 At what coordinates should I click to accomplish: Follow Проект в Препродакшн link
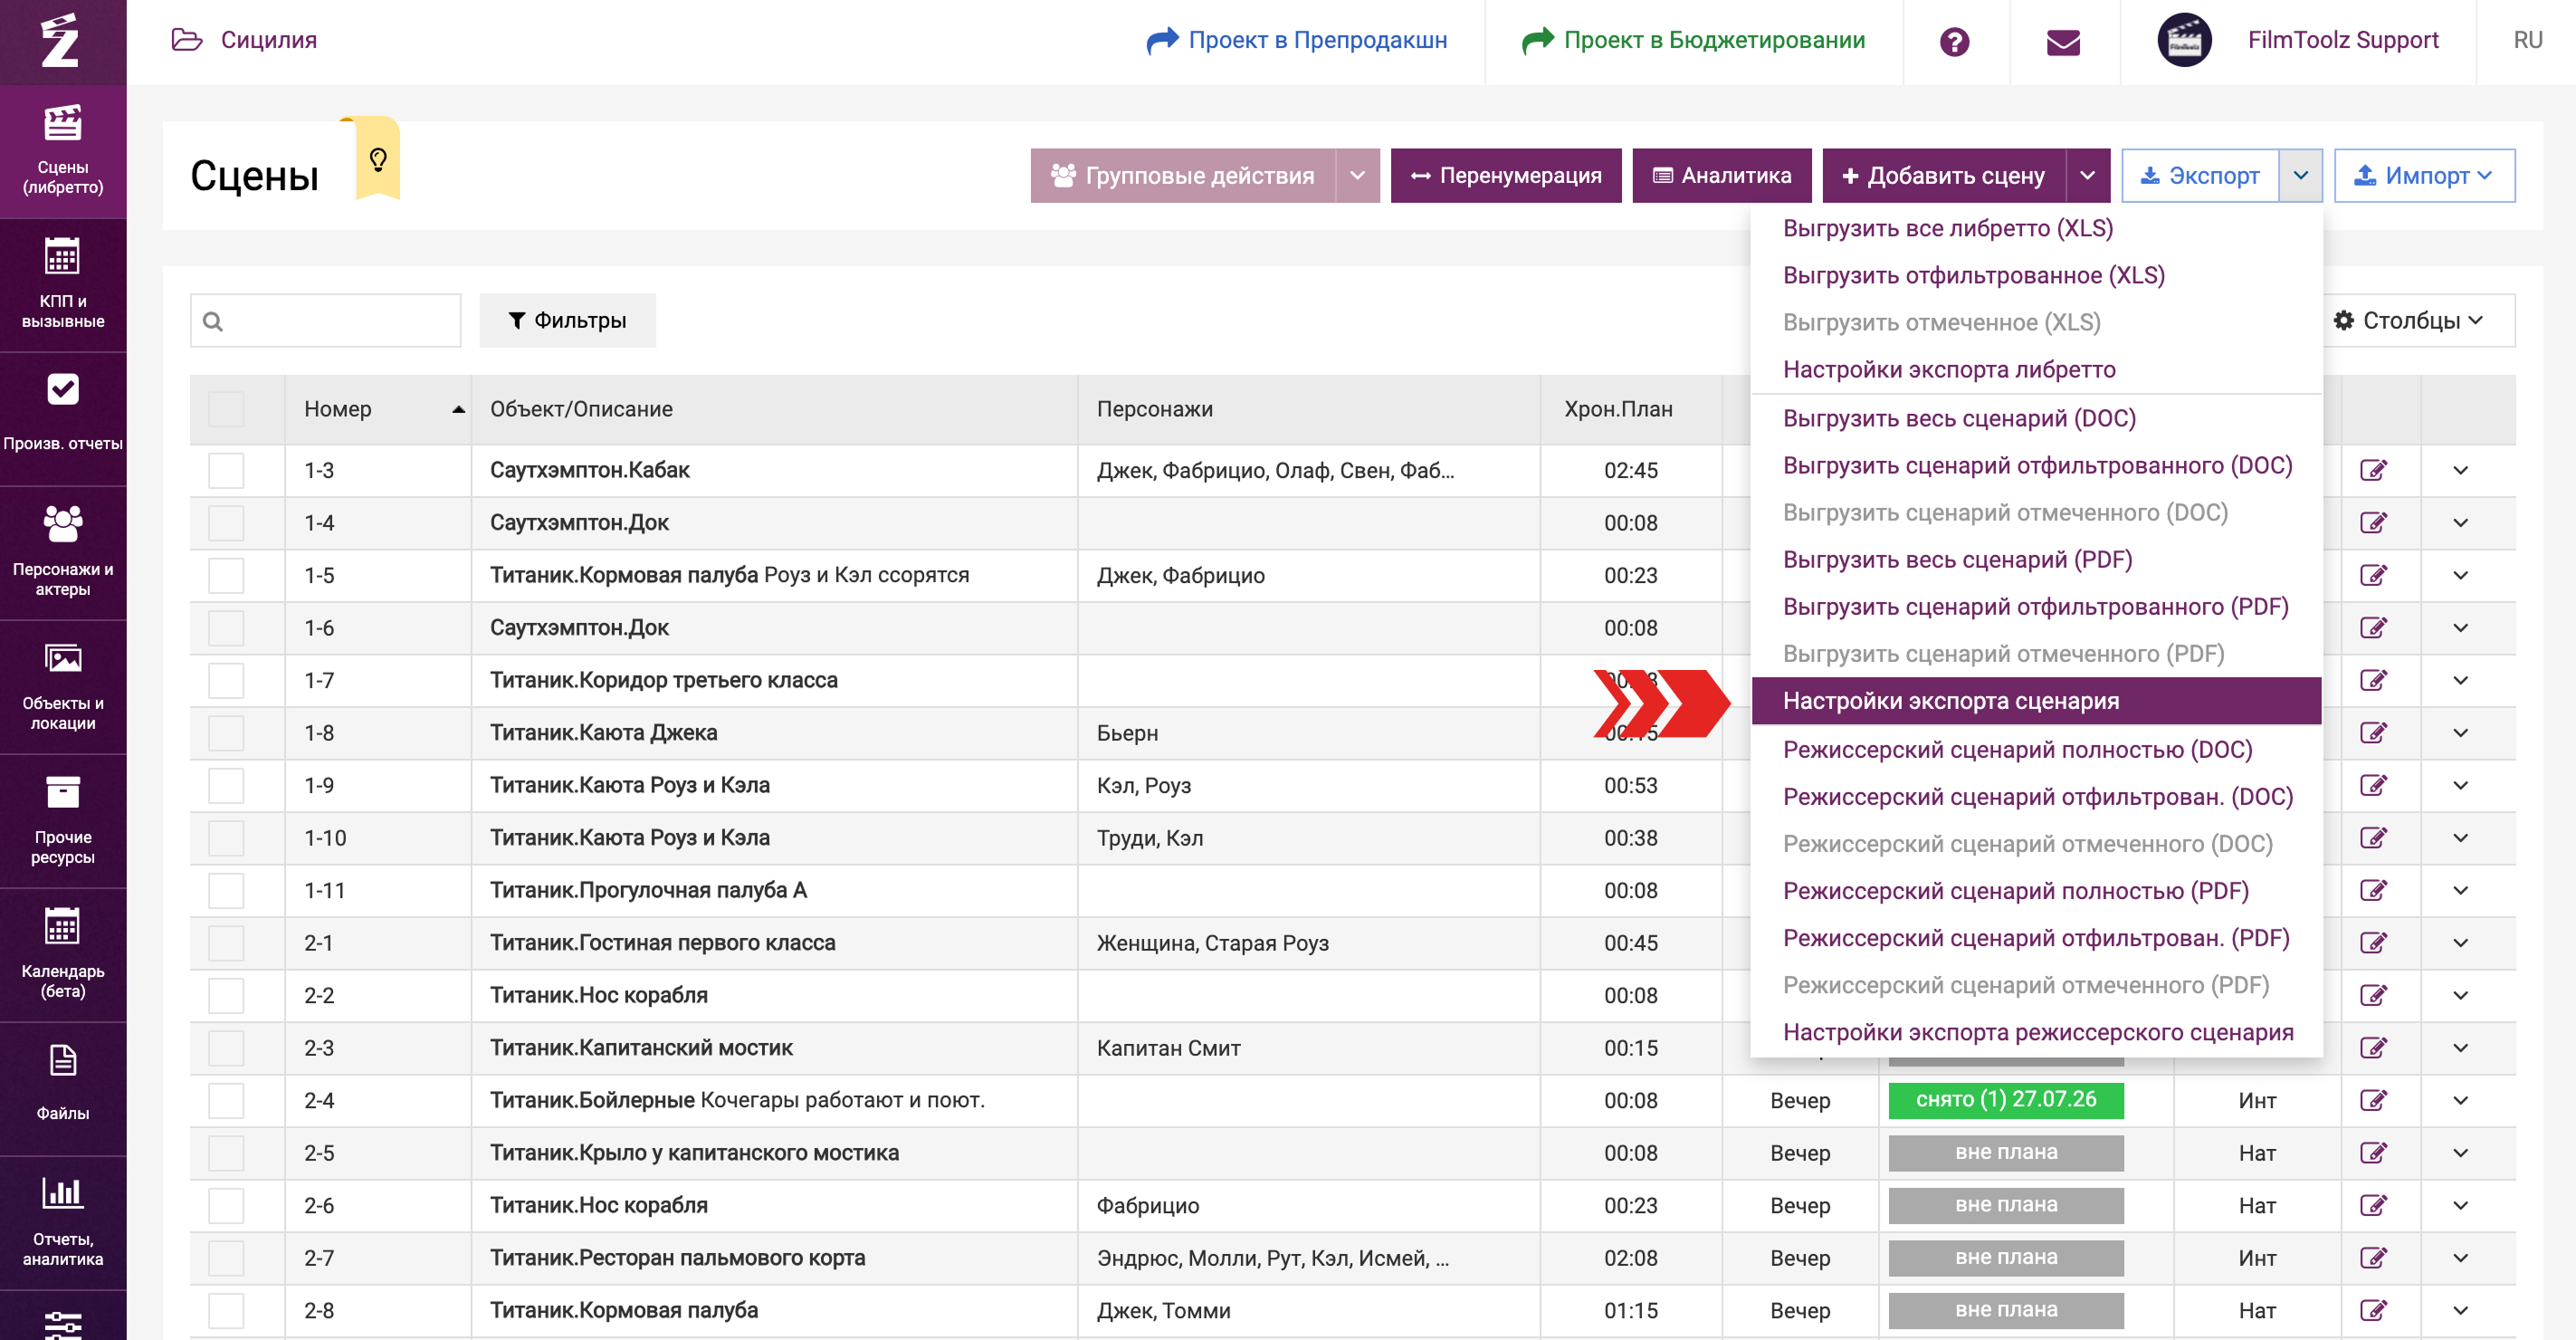(x=1297, y=40)
